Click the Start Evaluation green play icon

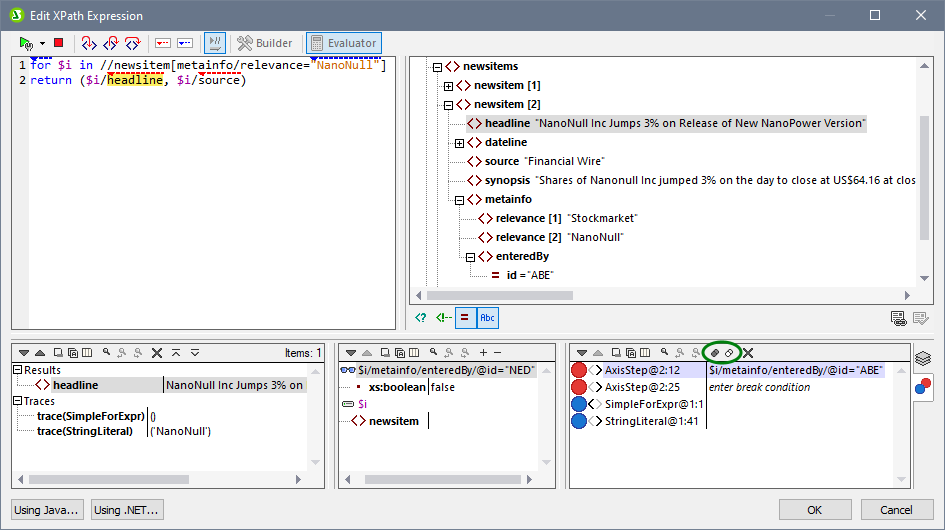[26, 43]
